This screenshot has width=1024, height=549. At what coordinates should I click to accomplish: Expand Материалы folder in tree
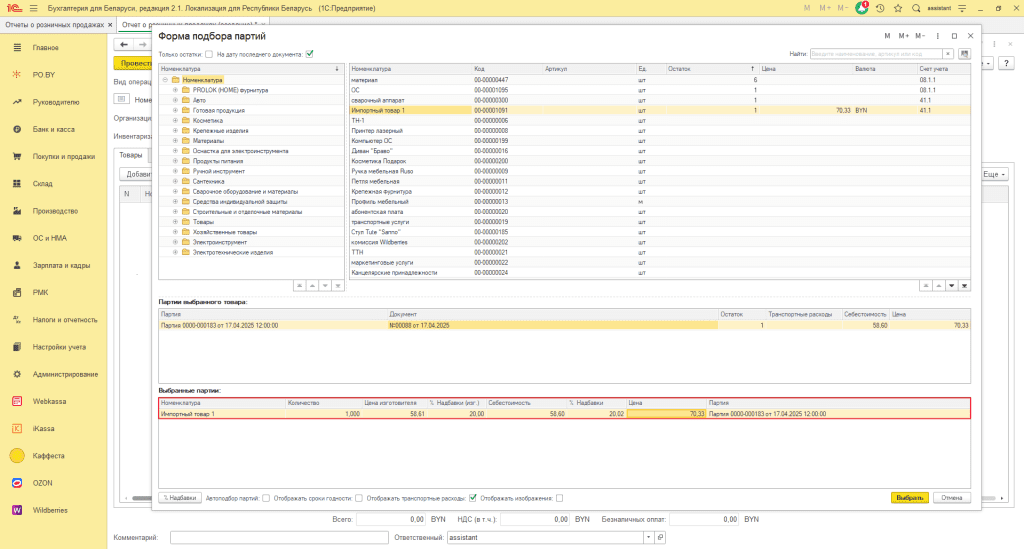click(x=175, y=141)
